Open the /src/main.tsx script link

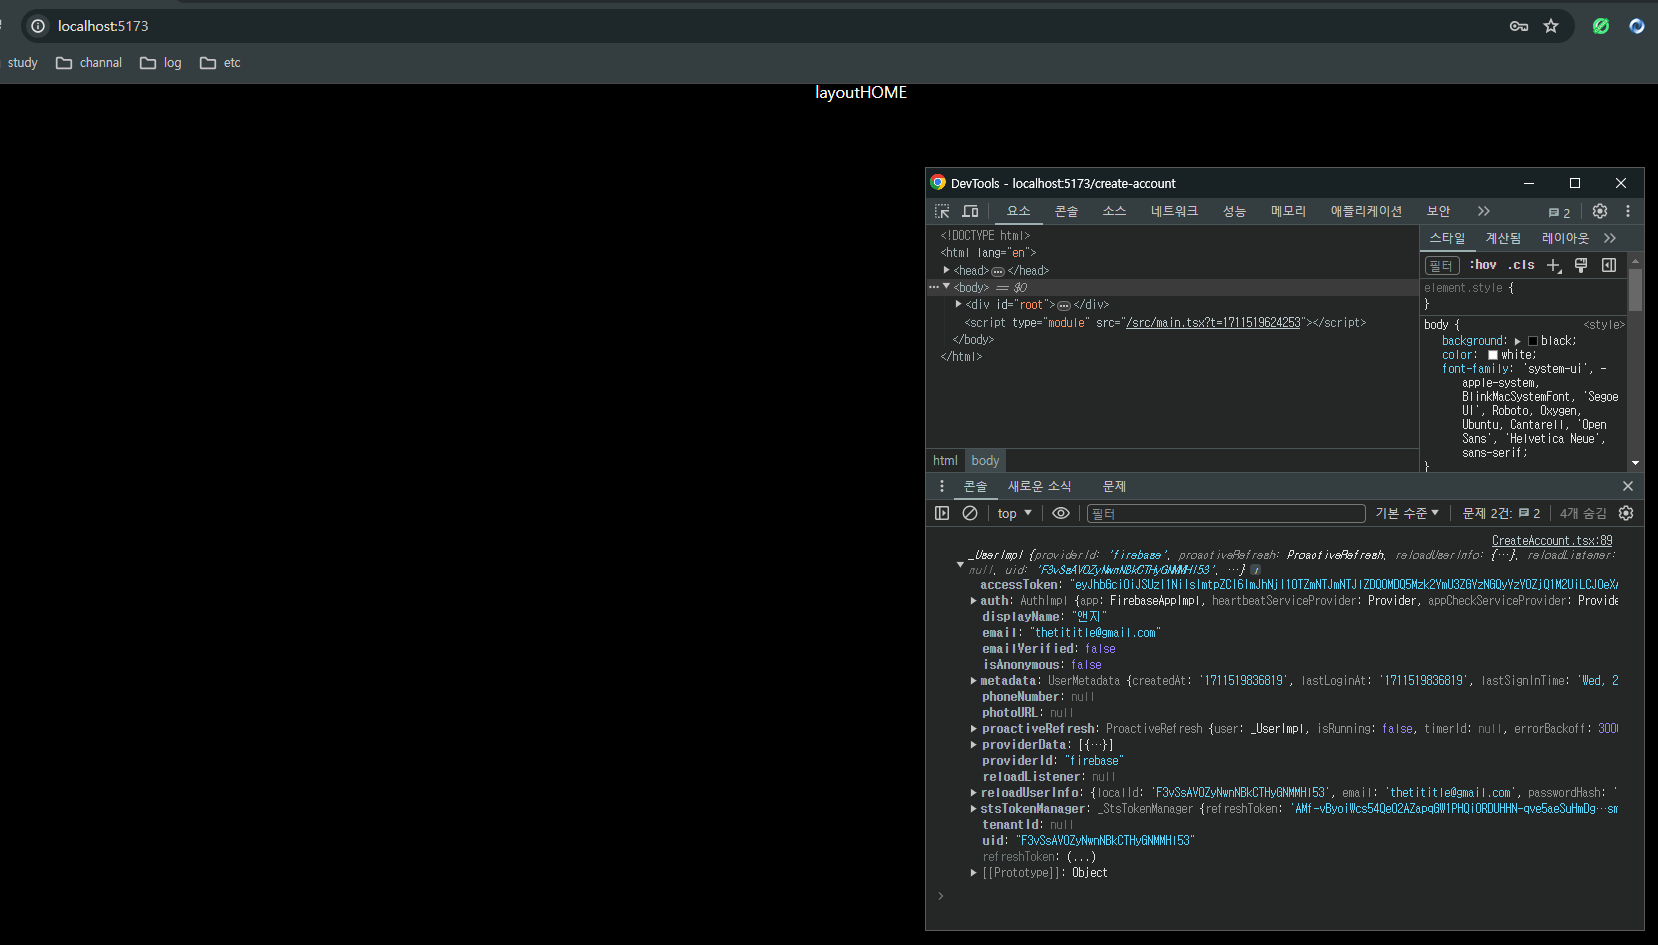pos(1213,323)
